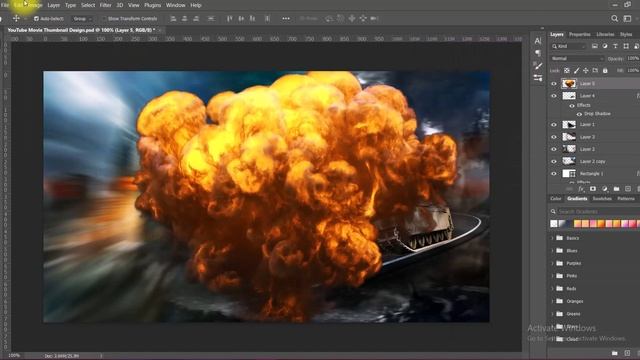Open the Kind layer filter dropdown
Viewport: 640px width, 360px height.
pyautogui.click(x=569, y=47)
